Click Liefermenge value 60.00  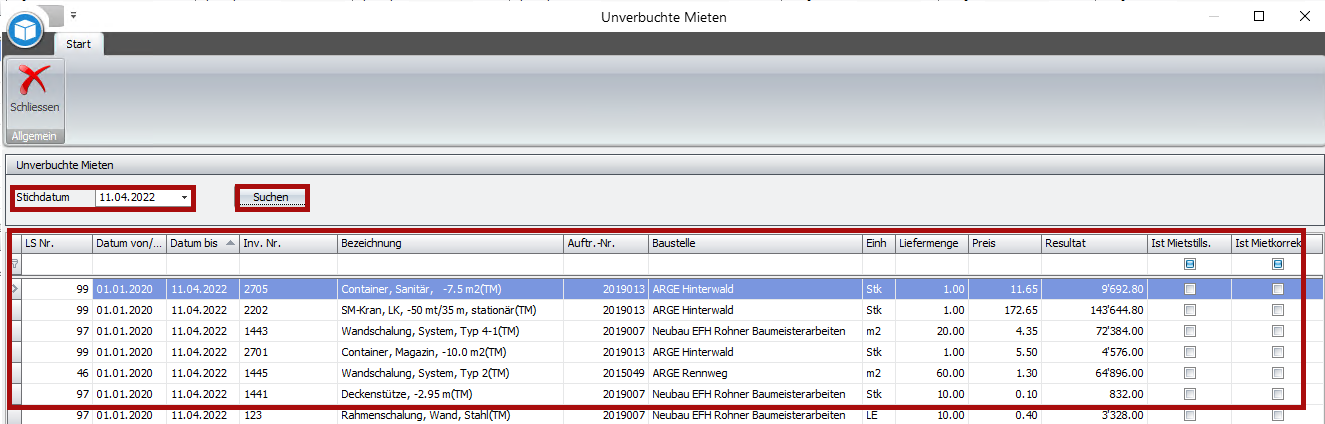(932, 373)
